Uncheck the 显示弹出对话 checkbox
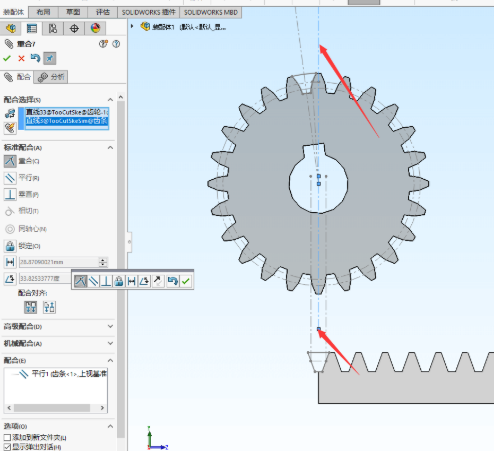This screenshot has width=496, height=452. (7, 446)
